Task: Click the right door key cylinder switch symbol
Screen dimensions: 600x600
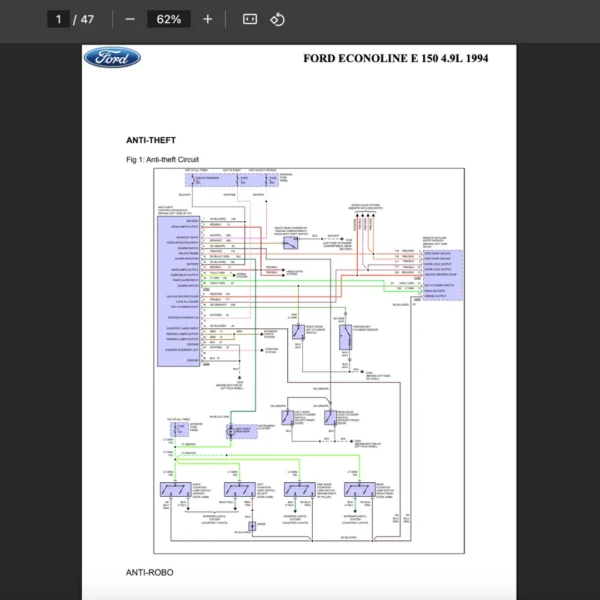Action: coord(299,331)
